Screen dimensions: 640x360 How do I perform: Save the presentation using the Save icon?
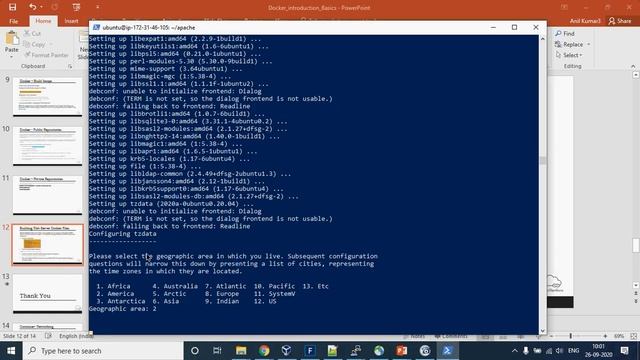point(12,7)
